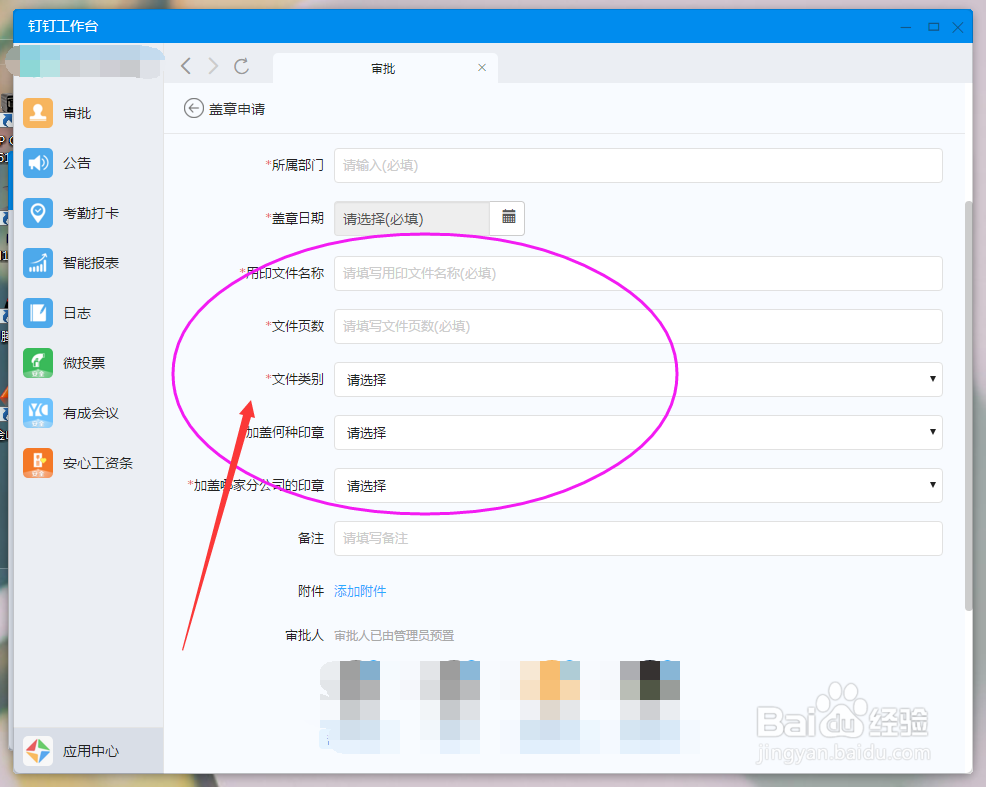Go back using the 盖章申请 back arrow
Viewport: 986px width, 787px height.
[x=193, y=108]
